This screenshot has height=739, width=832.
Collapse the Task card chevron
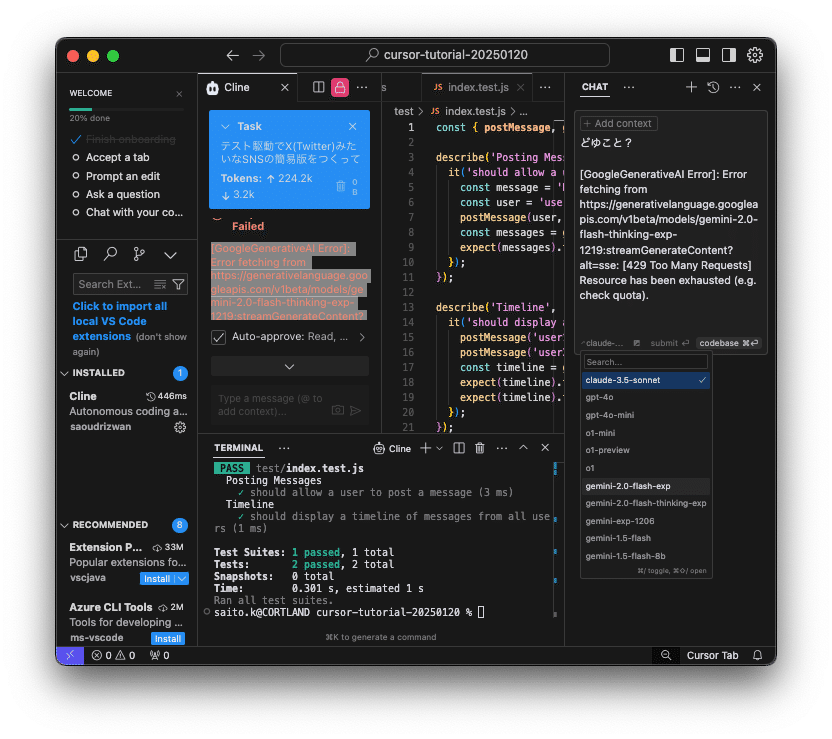click(225, 126)
